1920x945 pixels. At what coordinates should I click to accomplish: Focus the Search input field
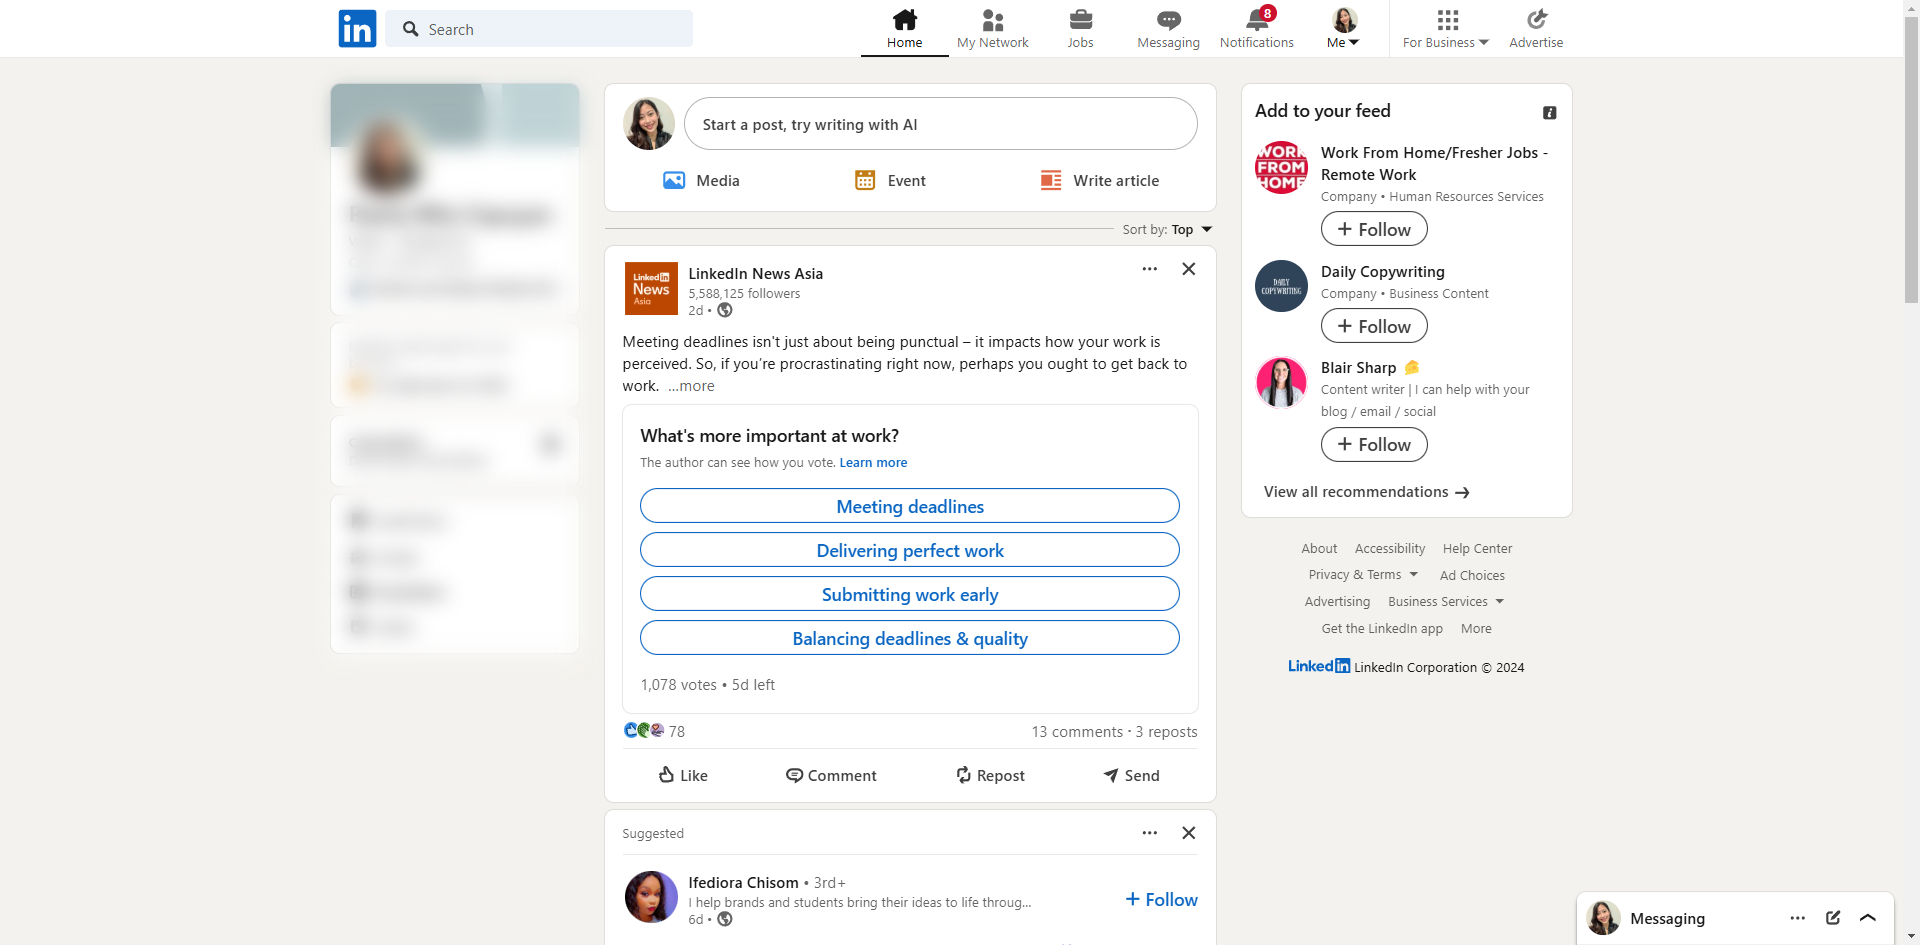pos(539,29)
